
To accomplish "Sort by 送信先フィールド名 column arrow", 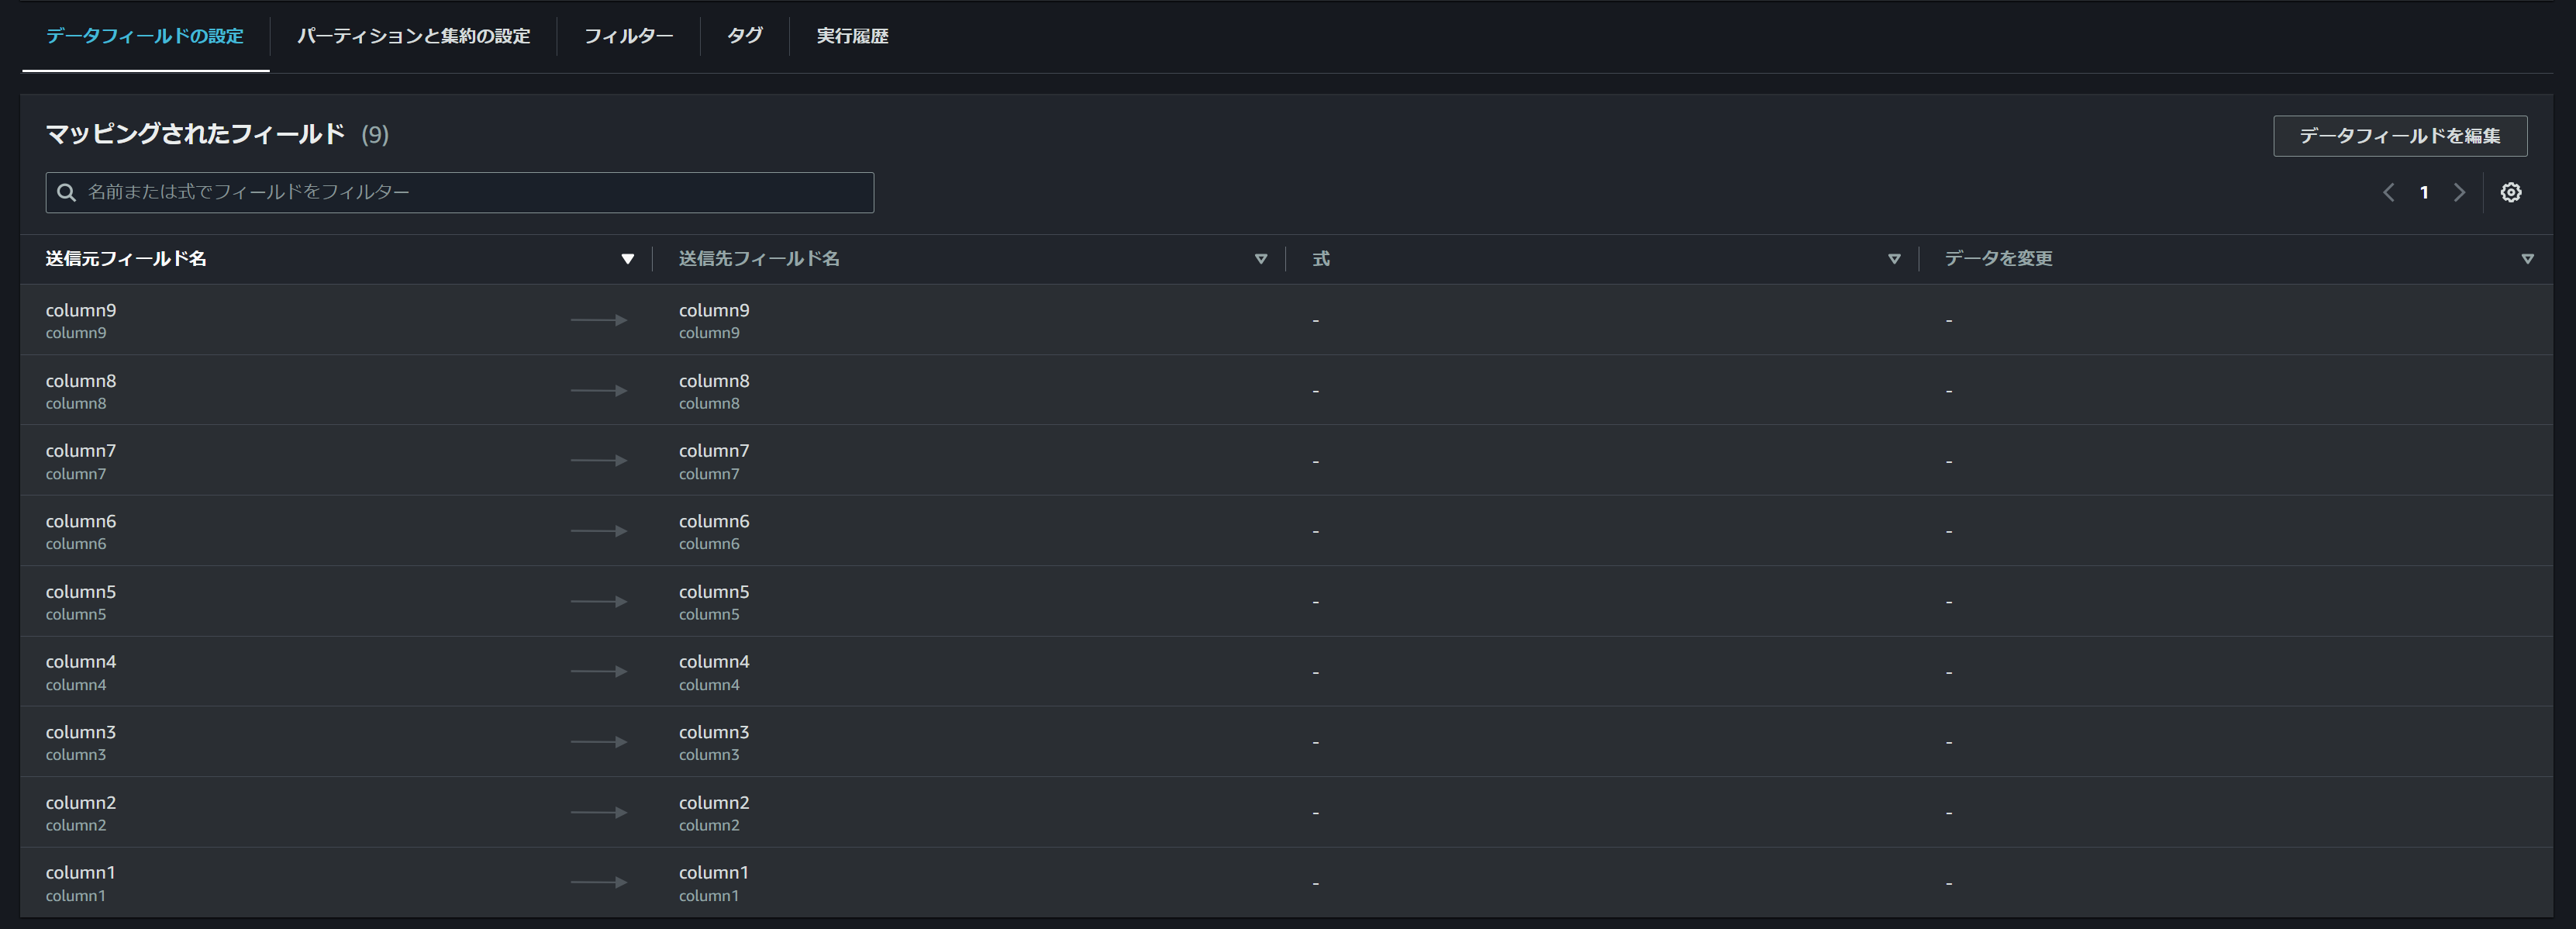I will pos(1260,259).
